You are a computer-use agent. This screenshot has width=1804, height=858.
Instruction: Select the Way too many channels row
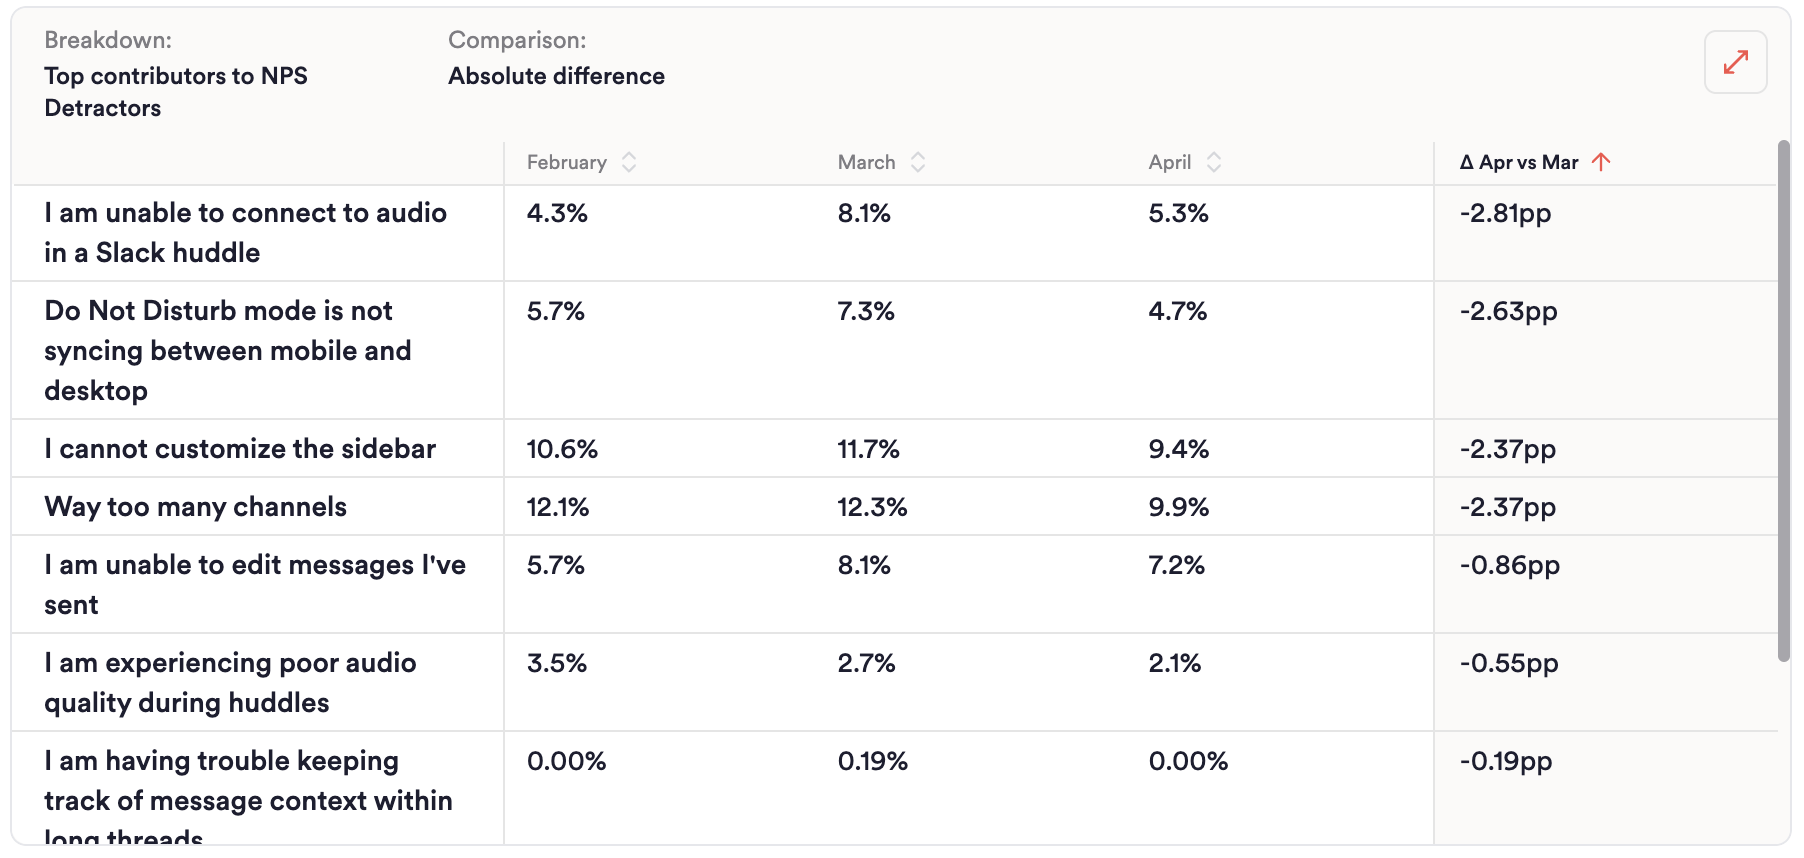click(196, 506)
